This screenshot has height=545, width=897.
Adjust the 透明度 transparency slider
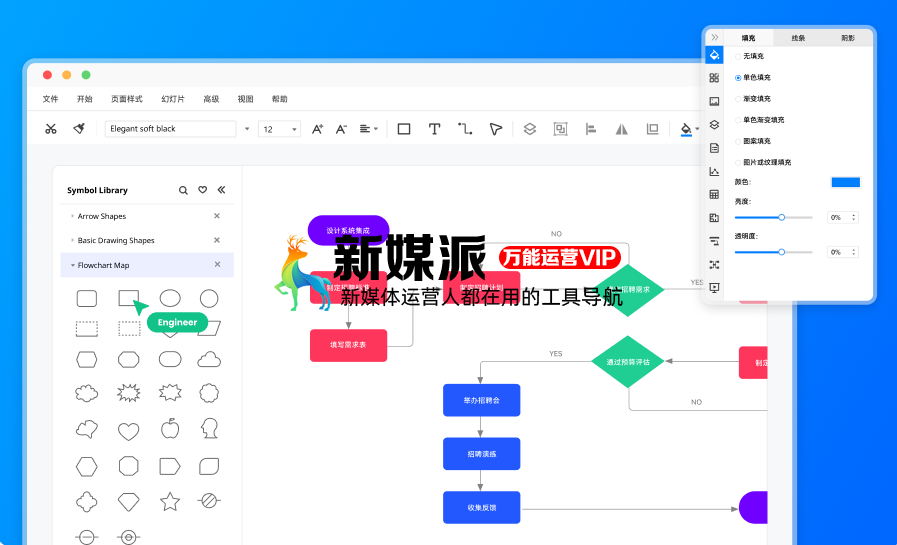(x=773, y=252)
